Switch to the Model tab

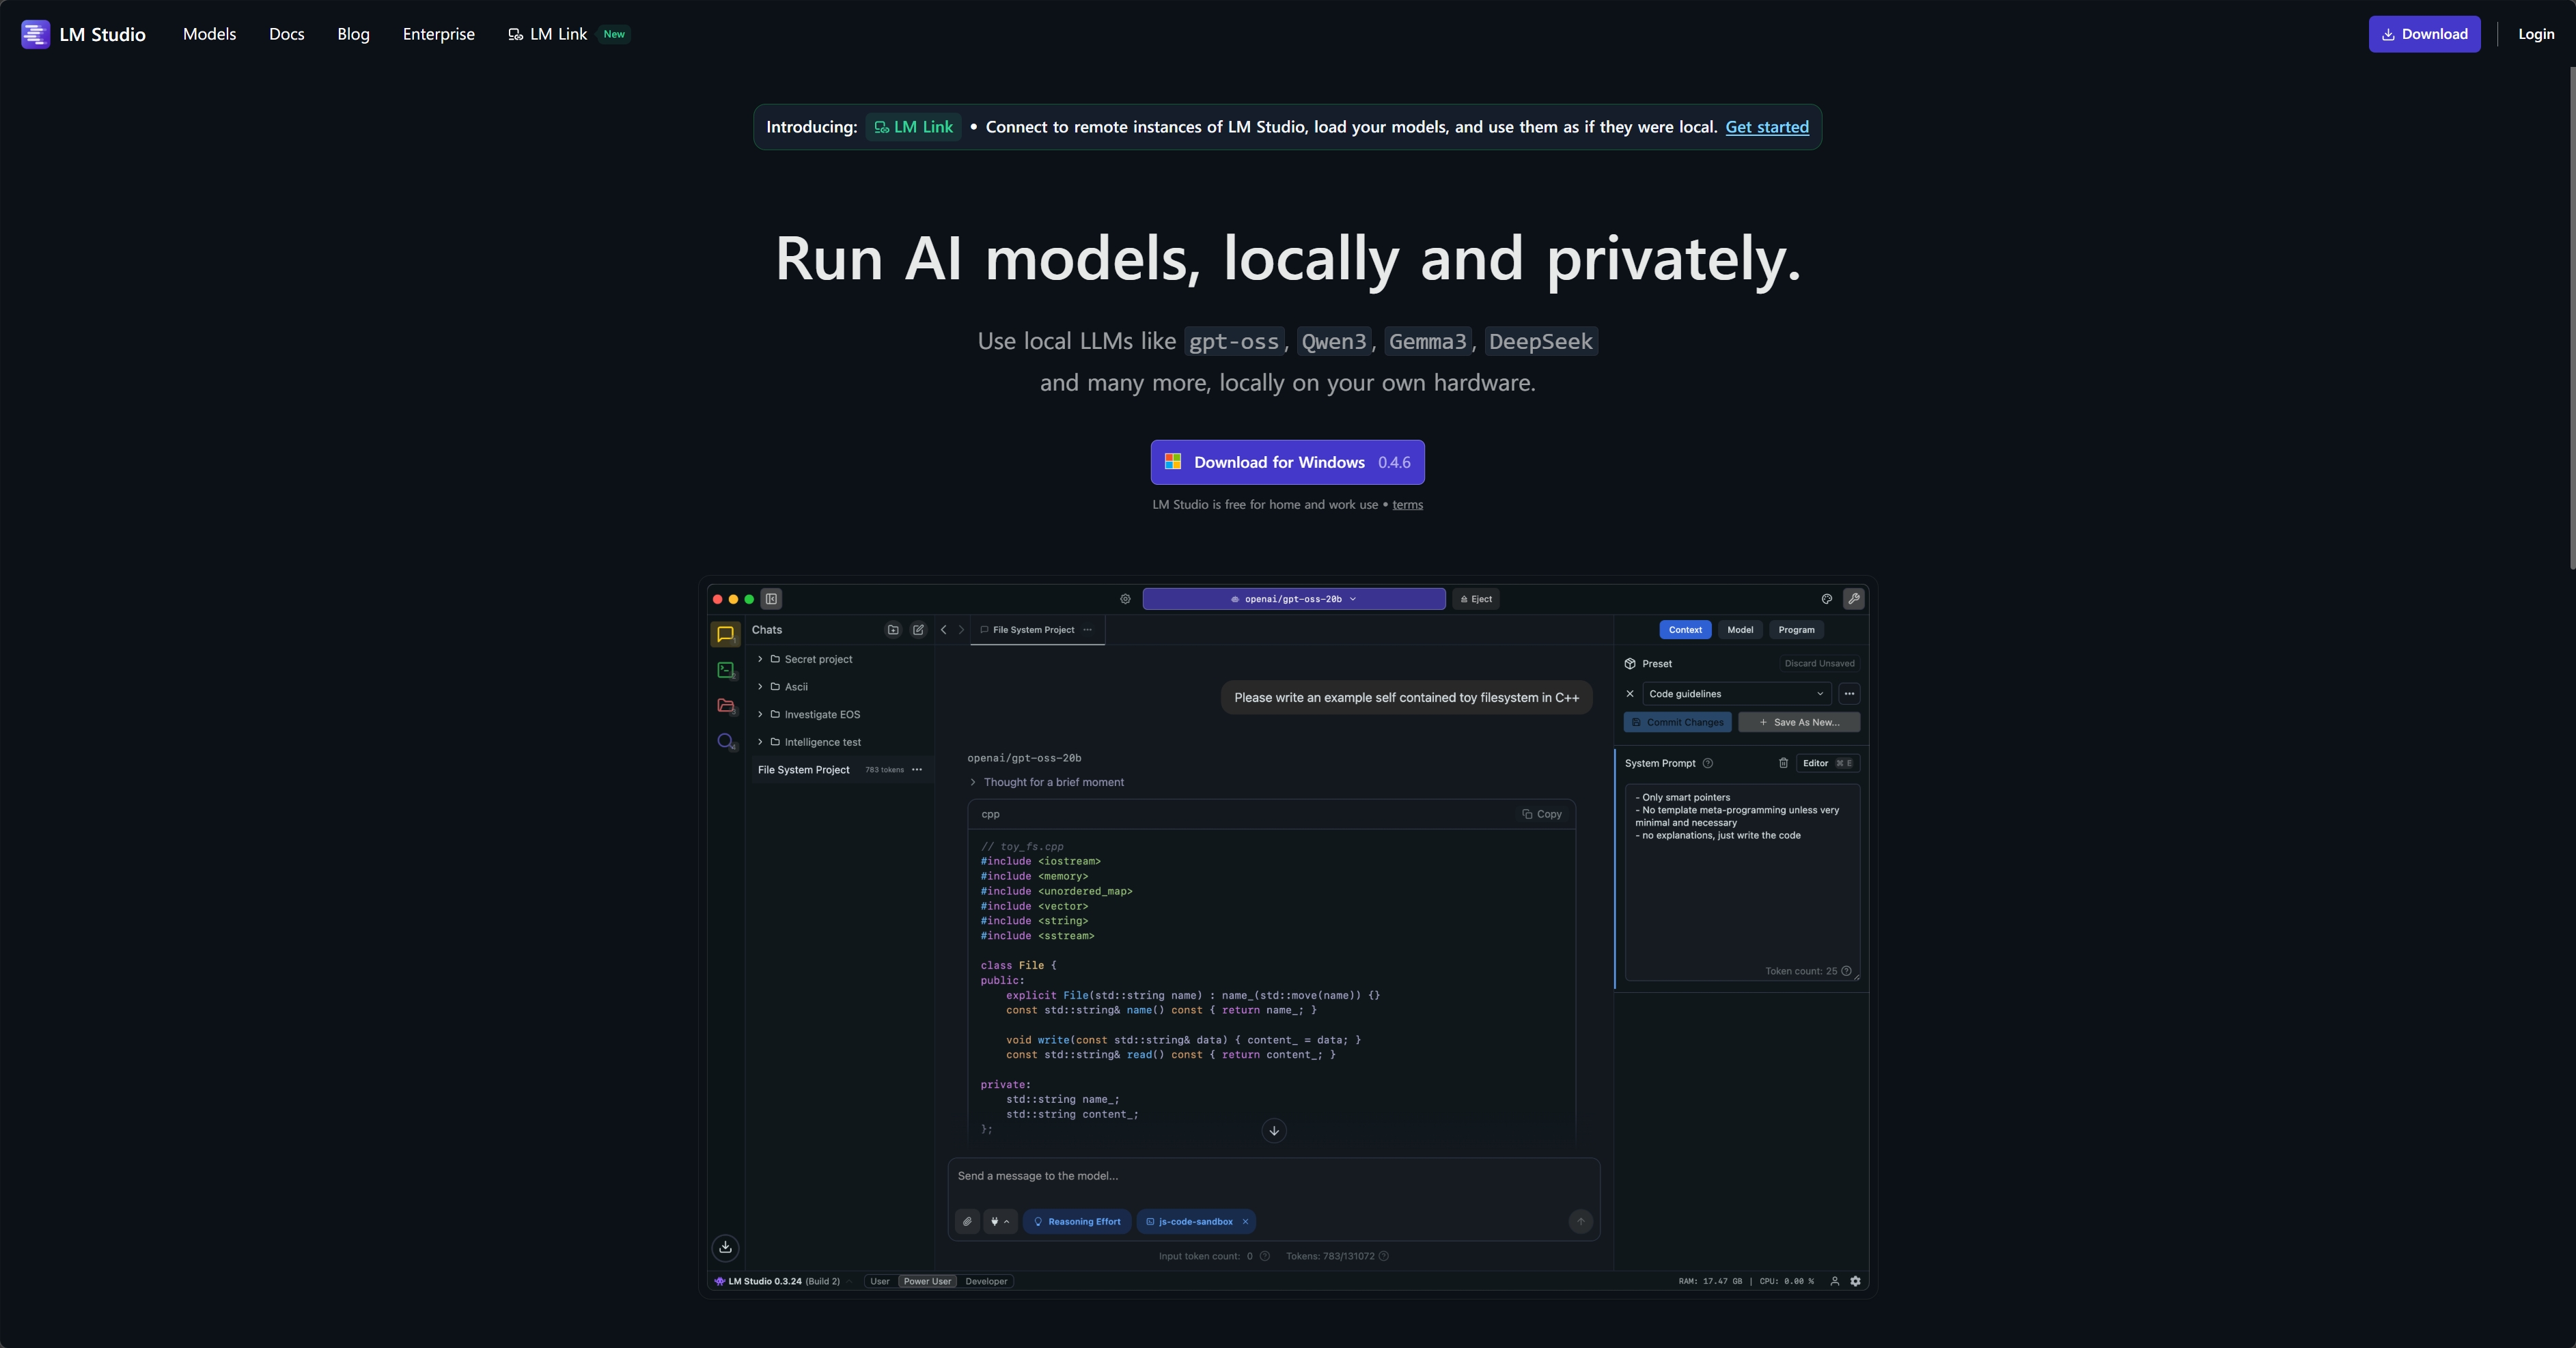[1739, 630]
